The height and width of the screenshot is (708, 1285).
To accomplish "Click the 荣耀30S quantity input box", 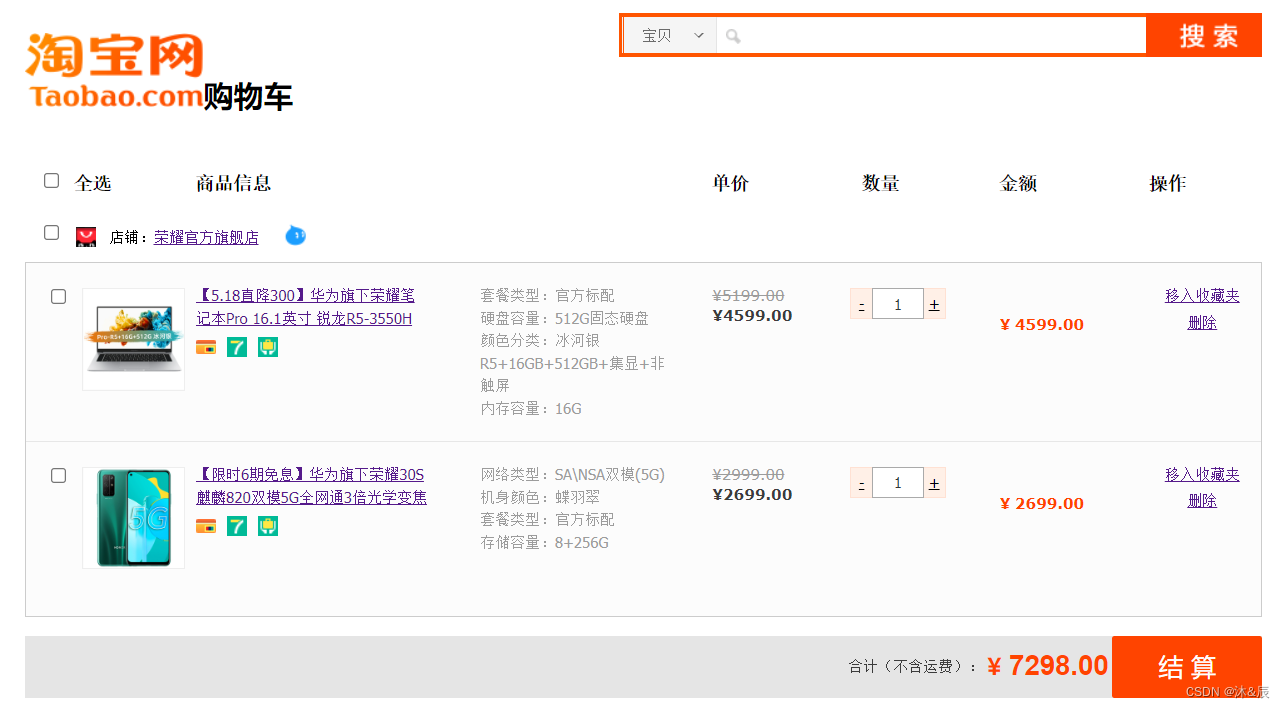I will pos(897,483).
